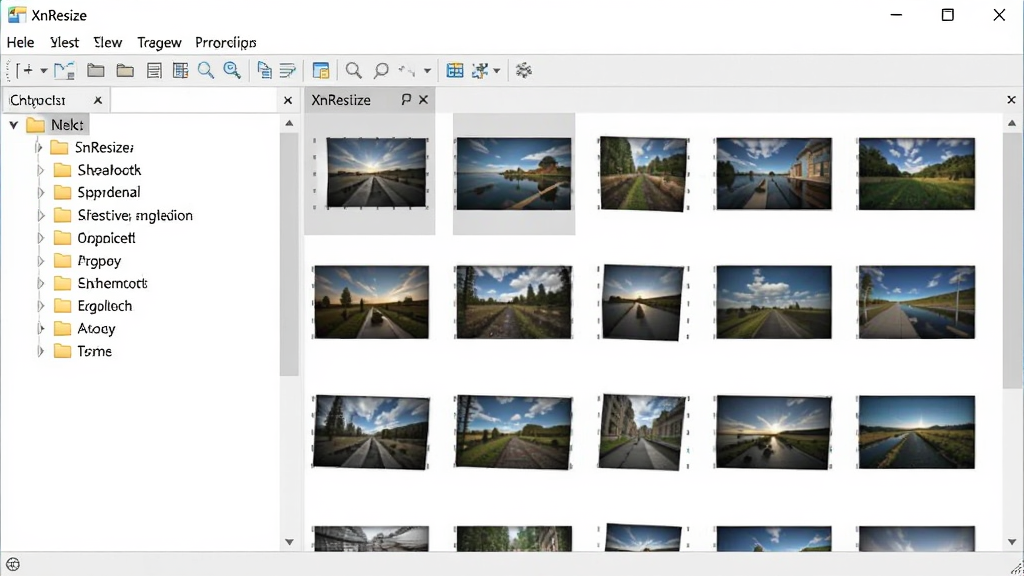Expand the Shealootk folder node
The height and width of the screenshot is (576, 1024).
[40, 170]
